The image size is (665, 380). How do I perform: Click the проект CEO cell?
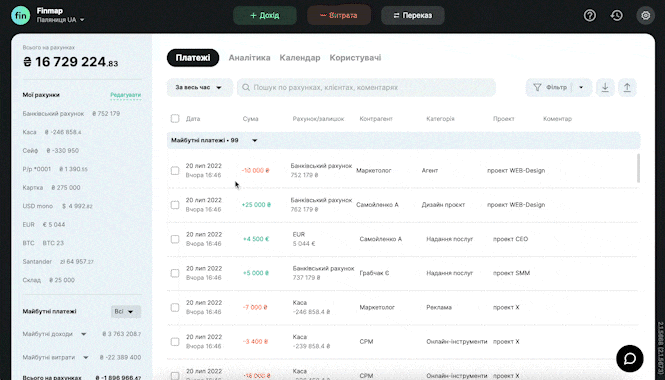[x=511, y=239]
